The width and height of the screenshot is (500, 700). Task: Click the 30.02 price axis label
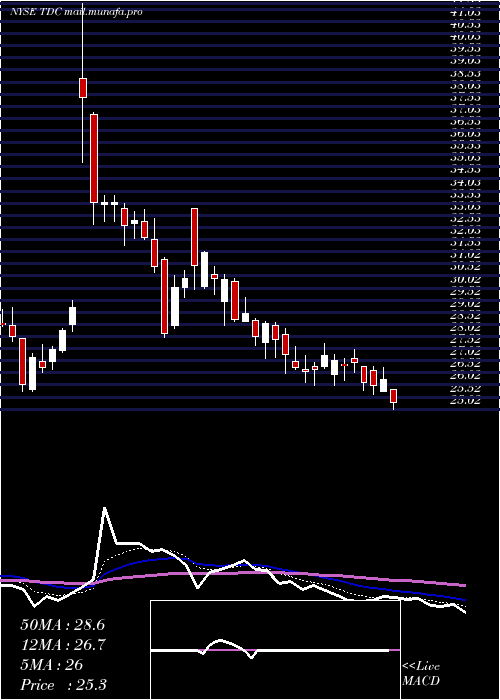(466, 279)
